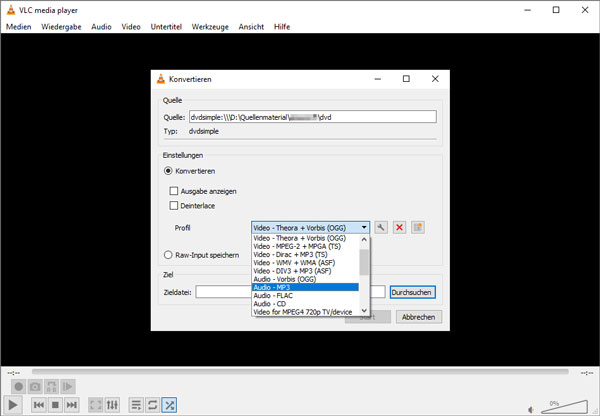Click the profile list scrollbar thumb

pyautogui.click(x=364, y=262)
